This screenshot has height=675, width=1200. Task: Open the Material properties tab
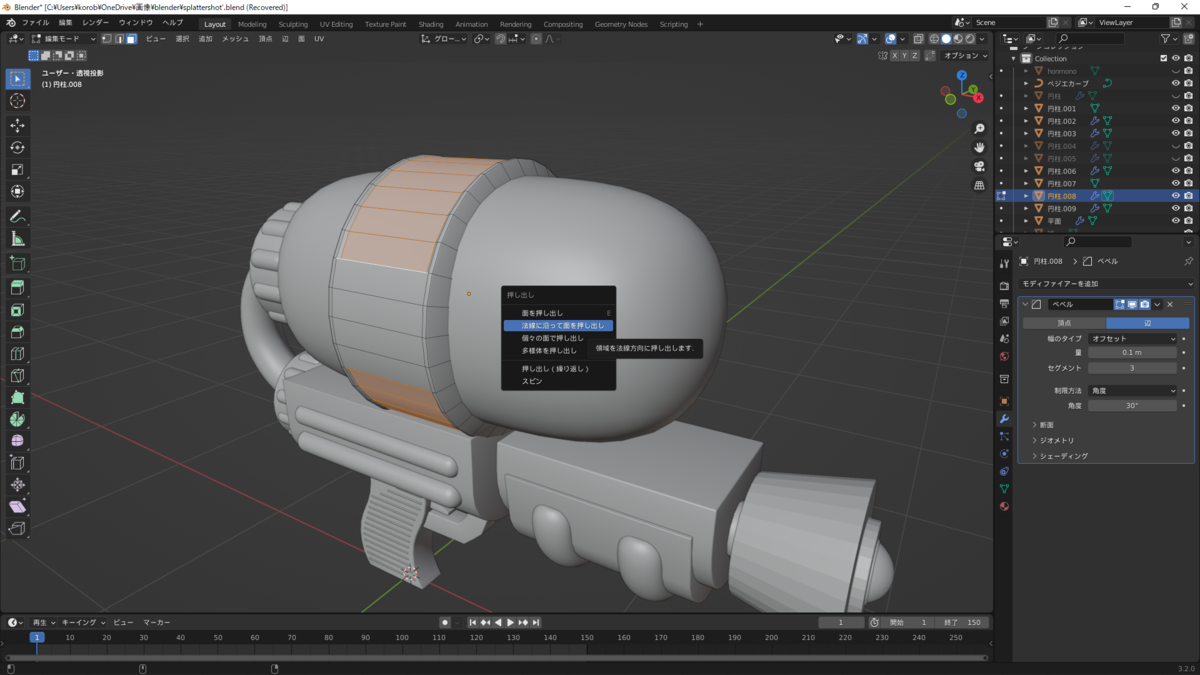[x=1004, y=506]
